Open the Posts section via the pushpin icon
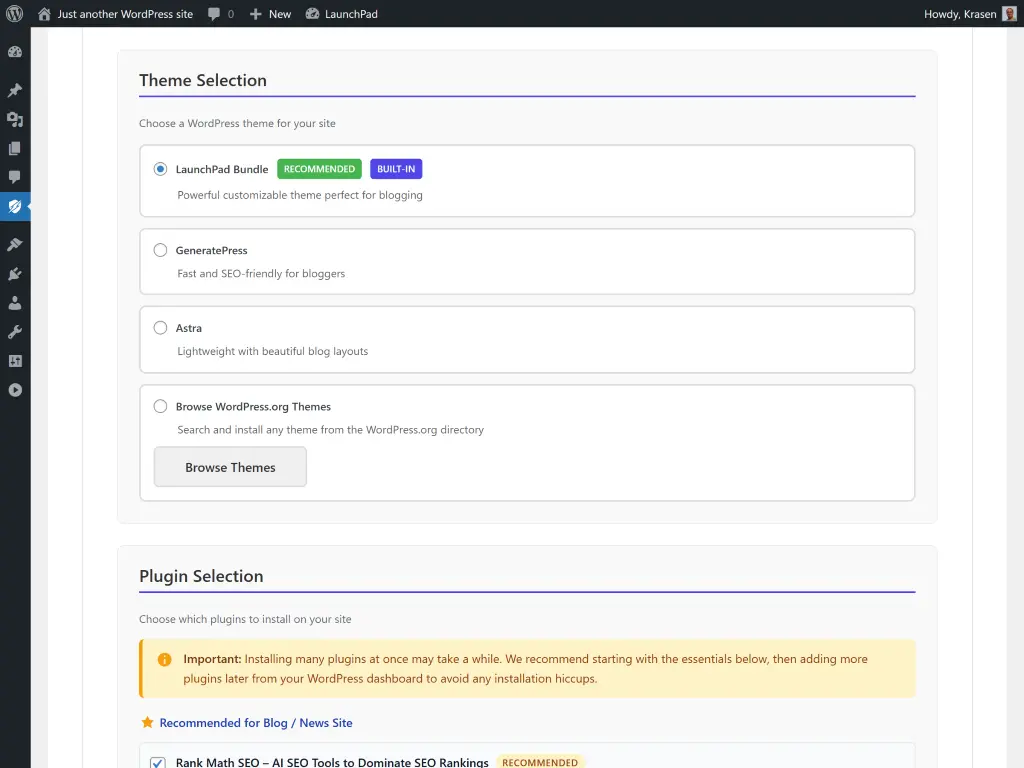The width and height of the screenshot is (1024, 768). [15, 90]
